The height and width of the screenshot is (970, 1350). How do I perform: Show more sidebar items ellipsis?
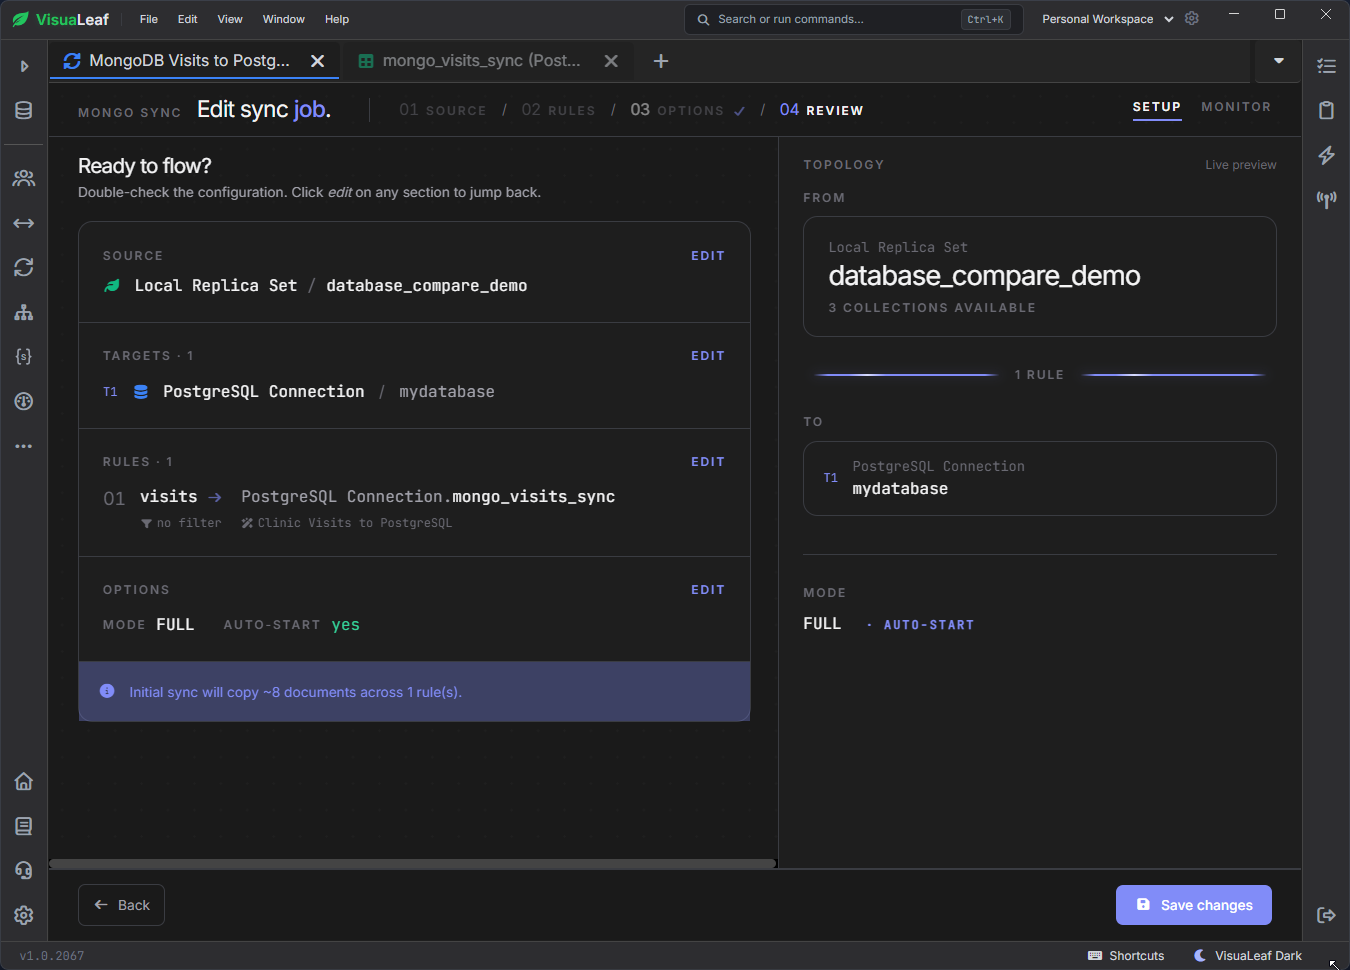pos(24,446)
